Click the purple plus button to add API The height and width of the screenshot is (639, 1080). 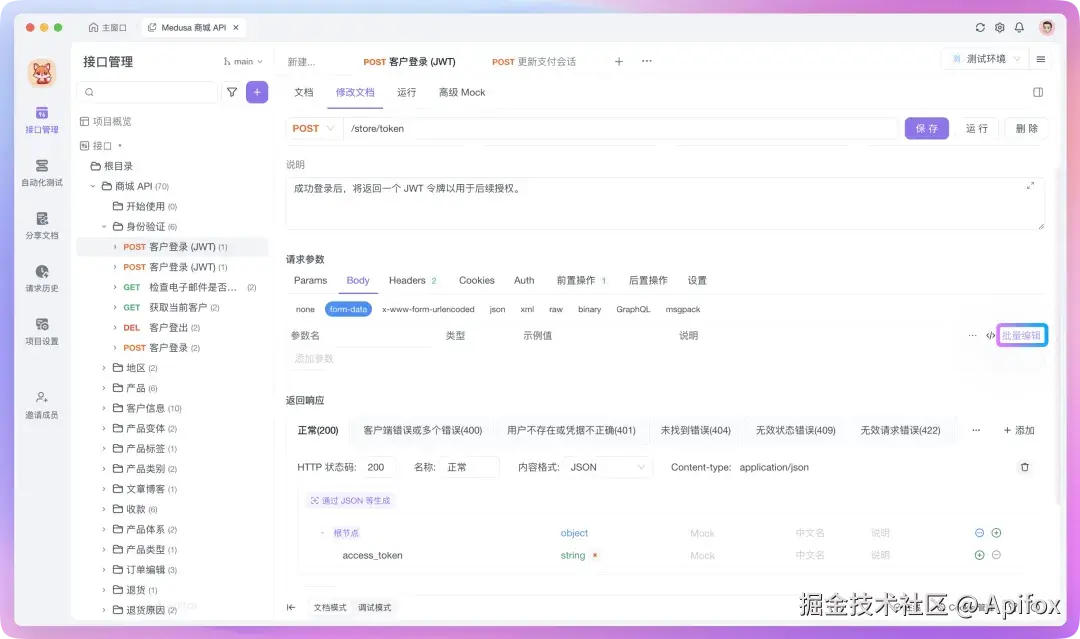coord(258,92)
